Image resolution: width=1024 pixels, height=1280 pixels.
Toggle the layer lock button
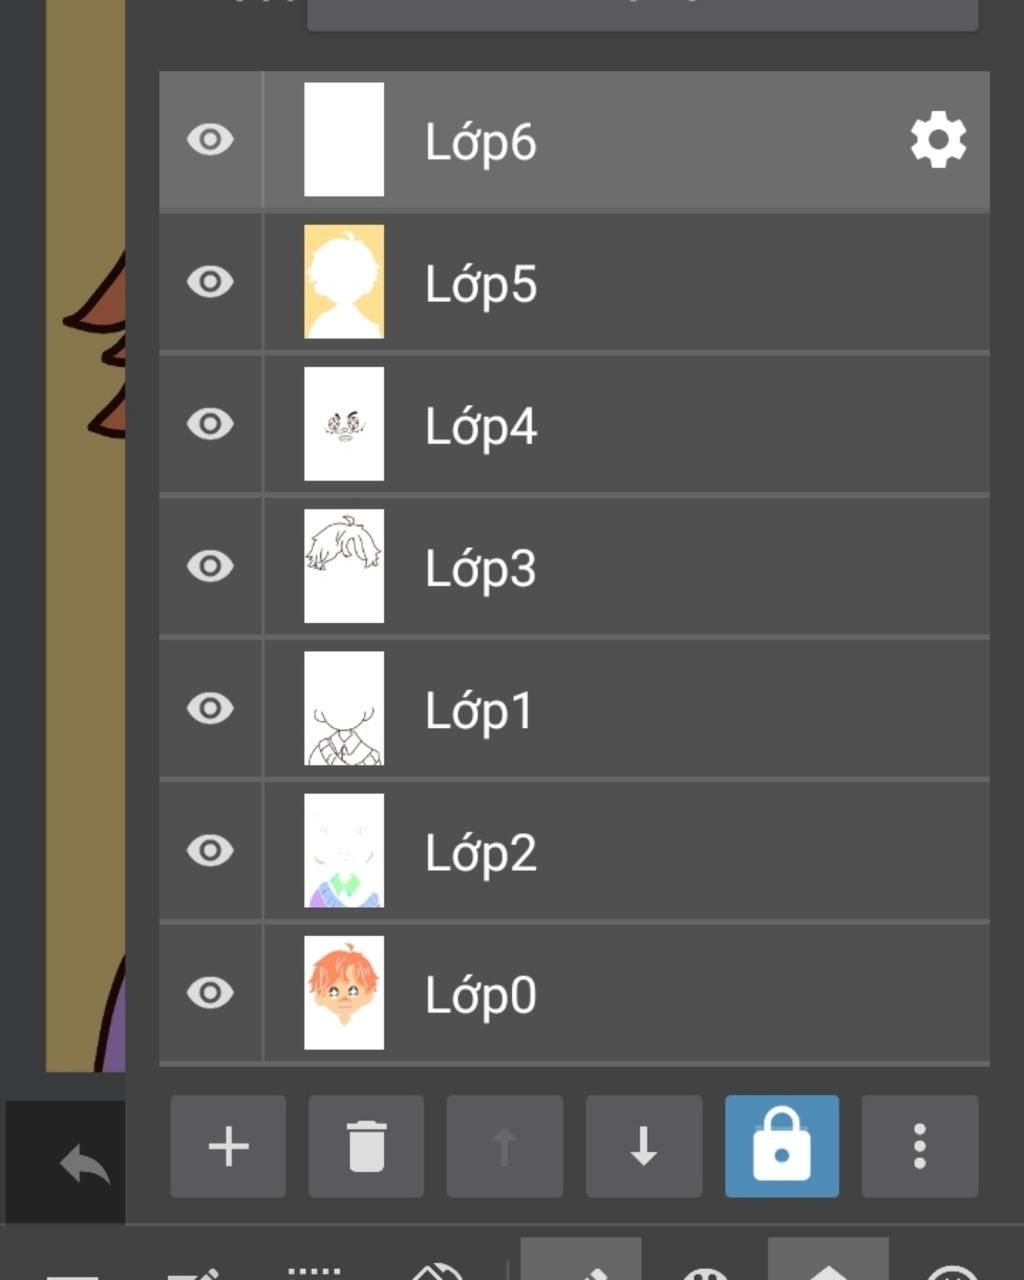pos(781,1146)
